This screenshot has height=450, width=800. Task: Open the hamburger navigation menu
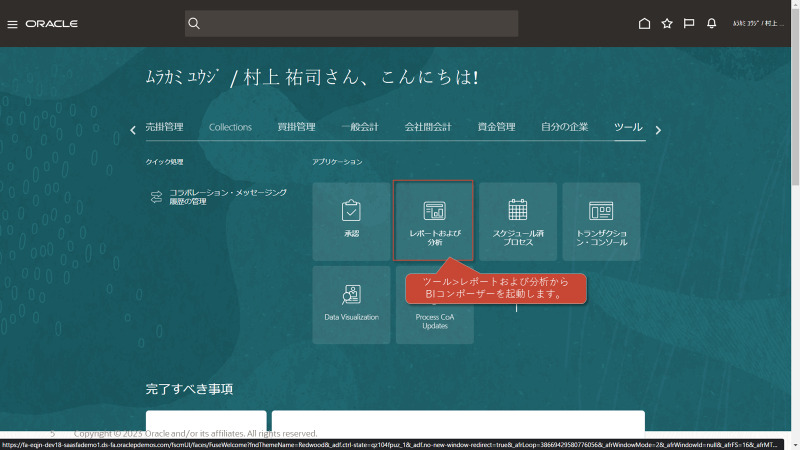(12, 24)
